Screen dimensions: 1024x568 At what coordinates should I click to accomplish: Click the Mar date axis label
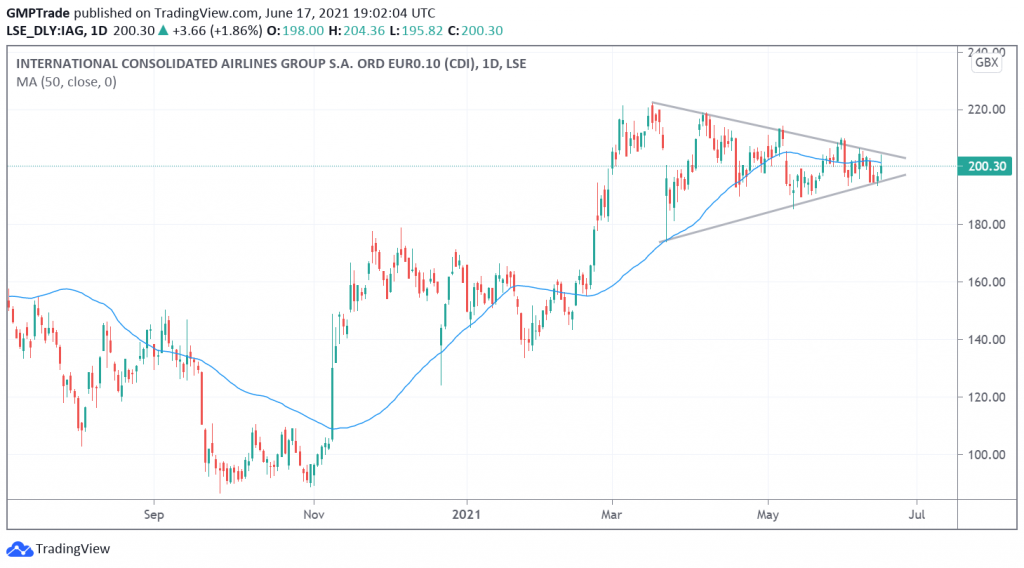(611, 514)
